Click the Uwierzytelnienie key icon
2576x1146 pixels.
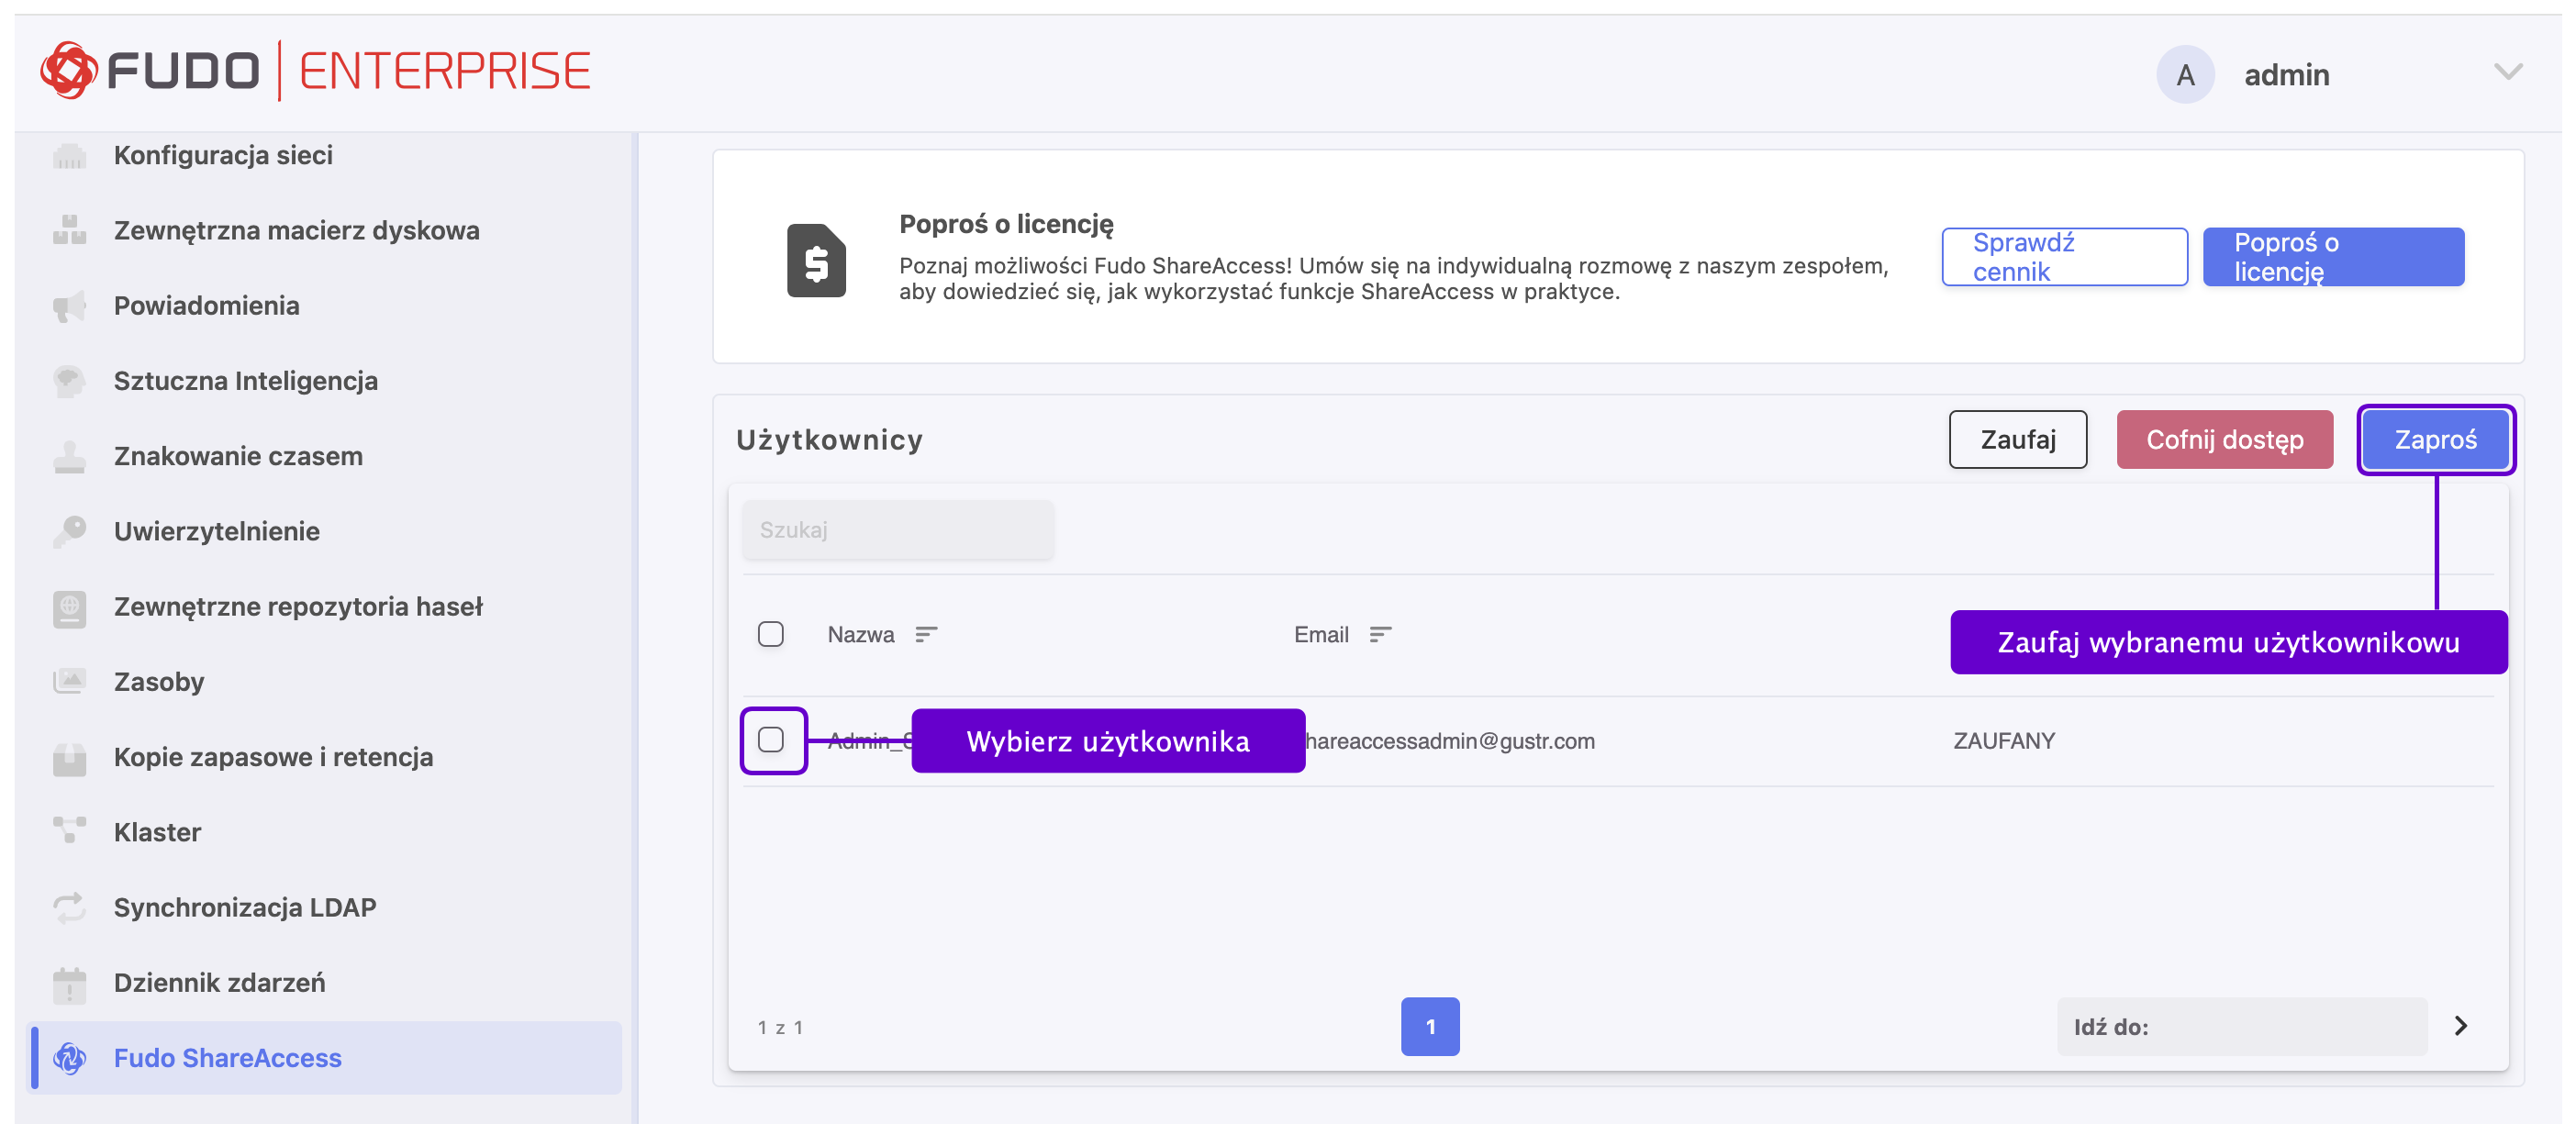pyautogui.click(x=69, y=531)
